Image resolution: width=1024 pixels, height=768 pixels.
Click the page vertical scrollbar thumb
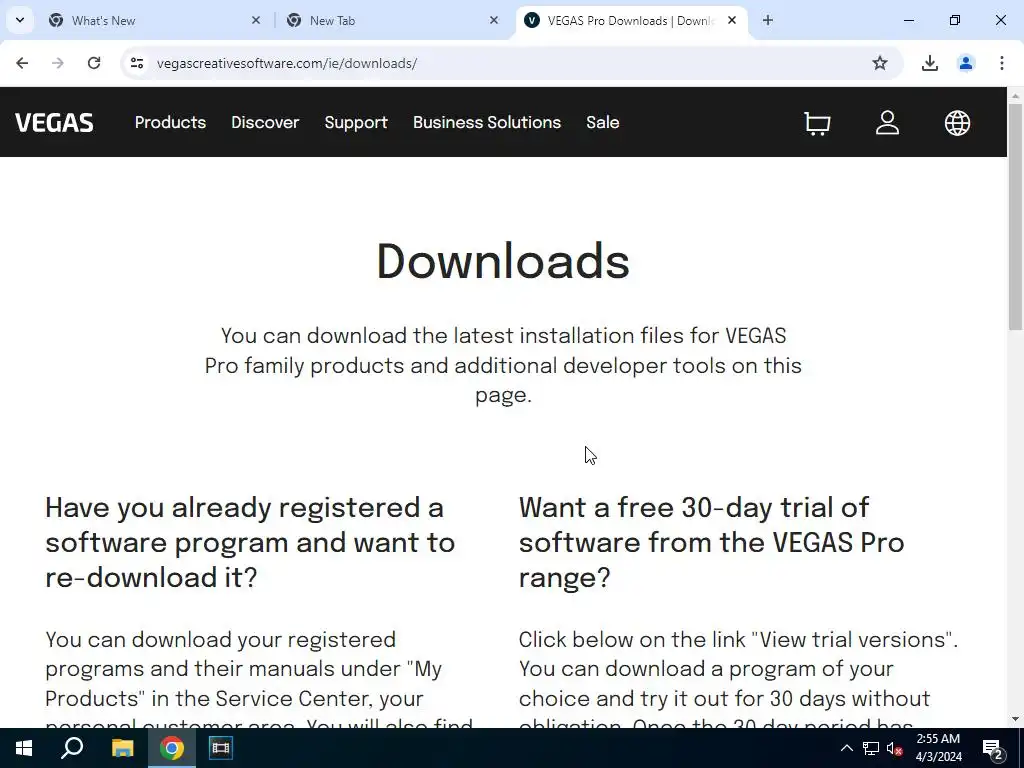pos(1015,216)
